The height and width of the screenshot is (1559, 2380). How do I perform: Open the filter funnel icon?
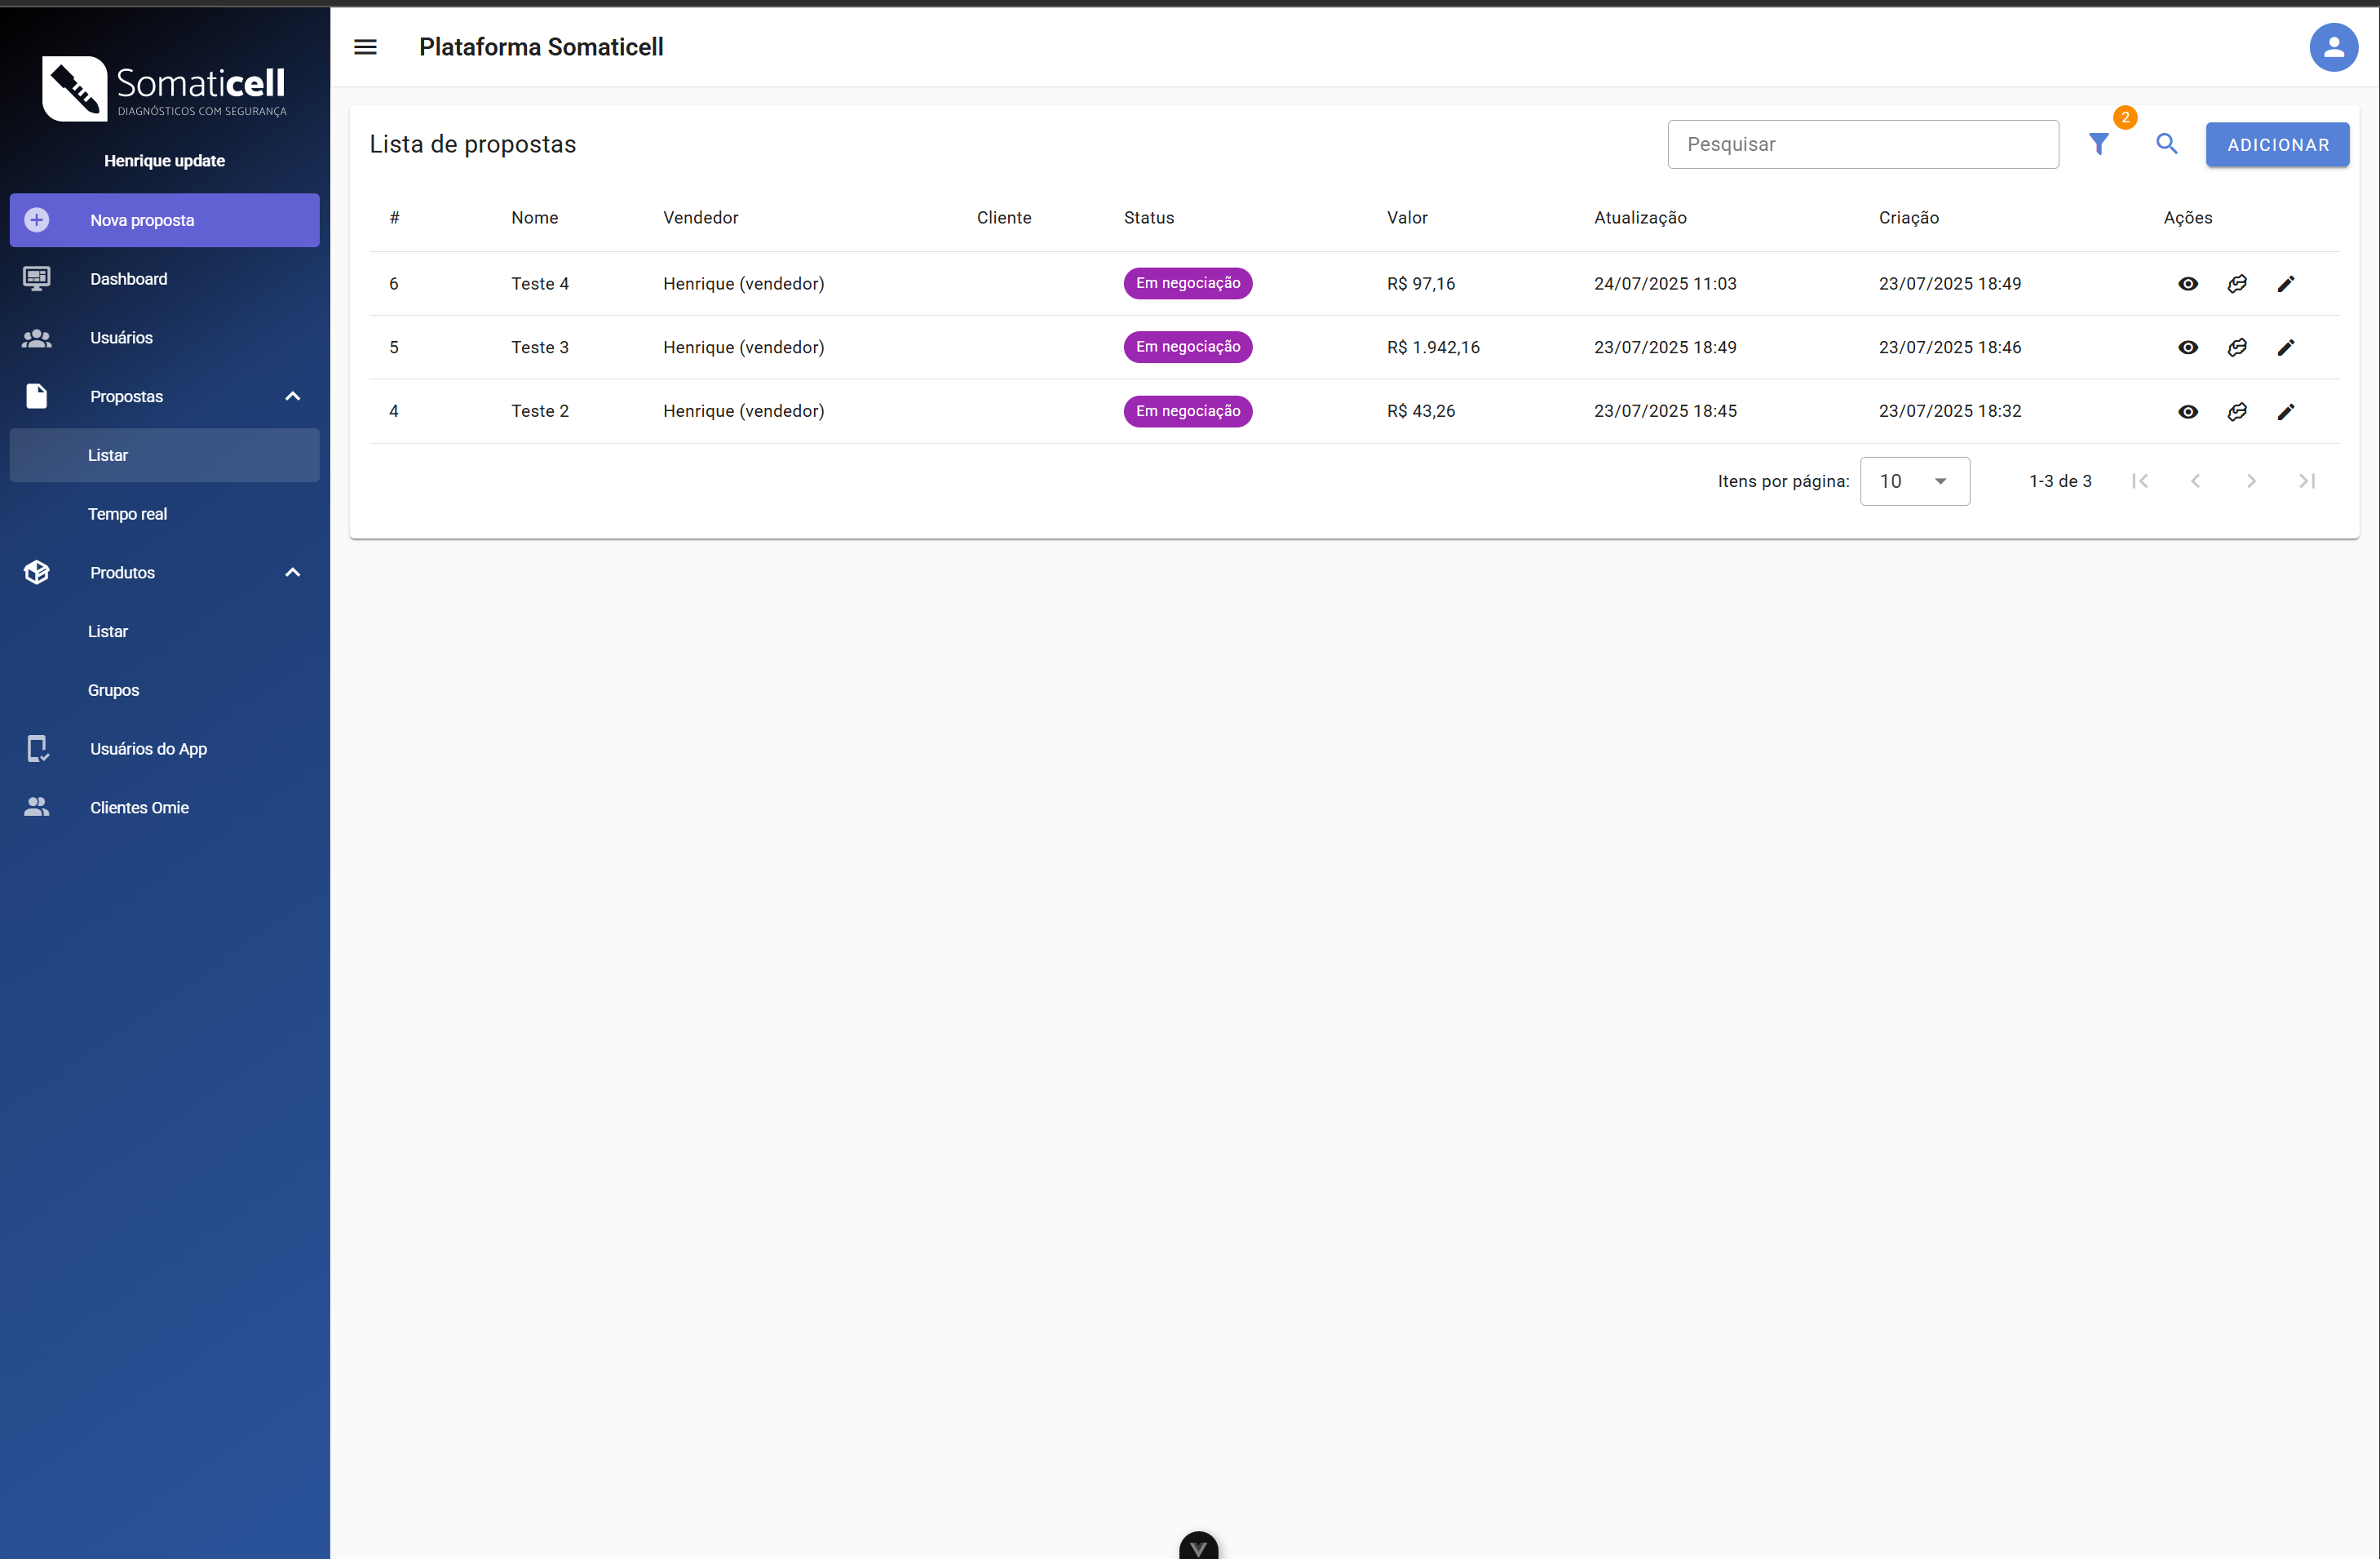(2098, 145)
